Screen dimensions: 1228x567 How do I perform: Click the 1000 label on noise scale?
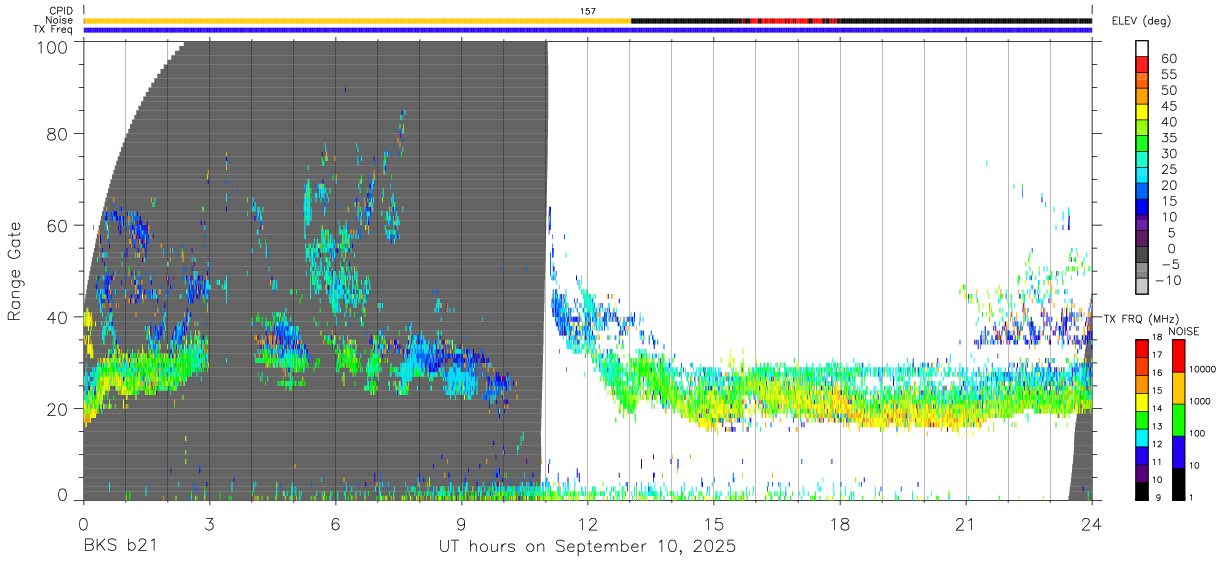tap(1201, 401)
